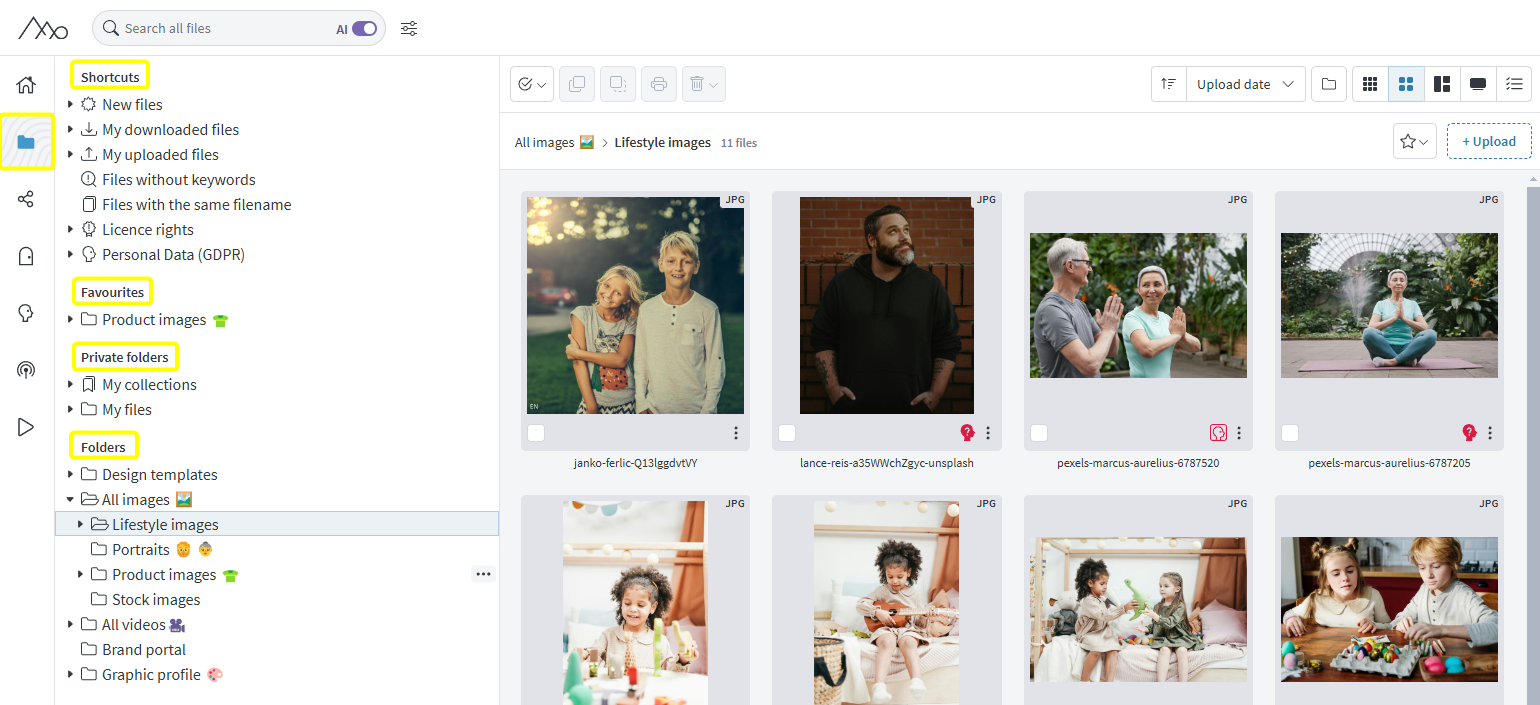Open ellipsis menu on Product images folder row
This screenshot has width=1540, height=705.
[x=484, y=574]
